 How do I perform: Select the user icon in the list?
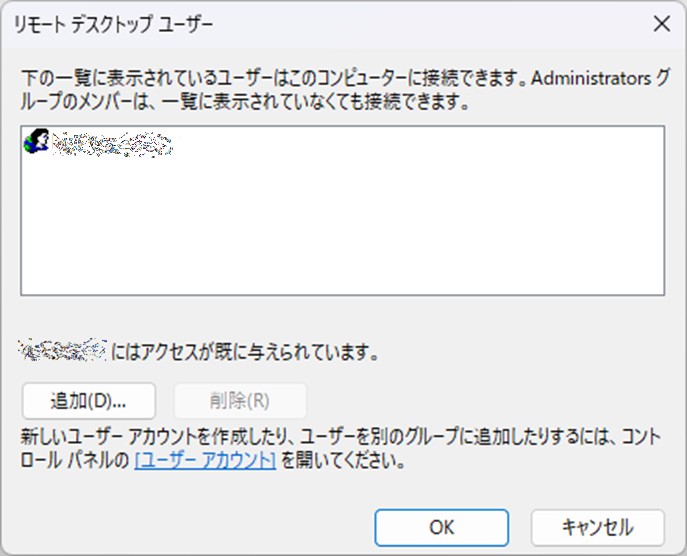36,141
